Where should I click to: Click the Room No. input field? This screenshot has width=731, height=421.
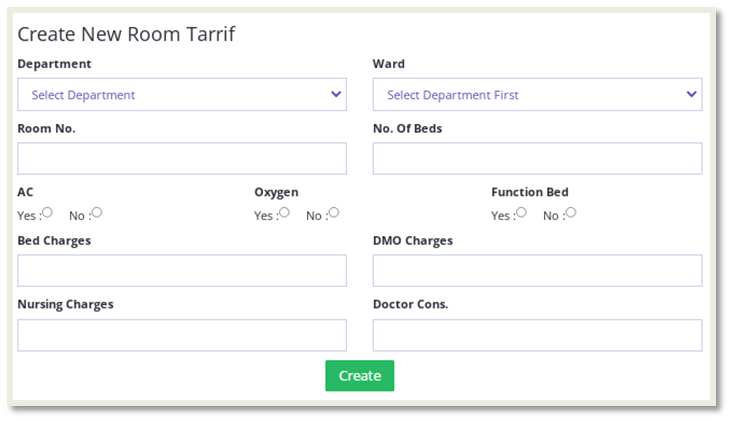point(181,158)
